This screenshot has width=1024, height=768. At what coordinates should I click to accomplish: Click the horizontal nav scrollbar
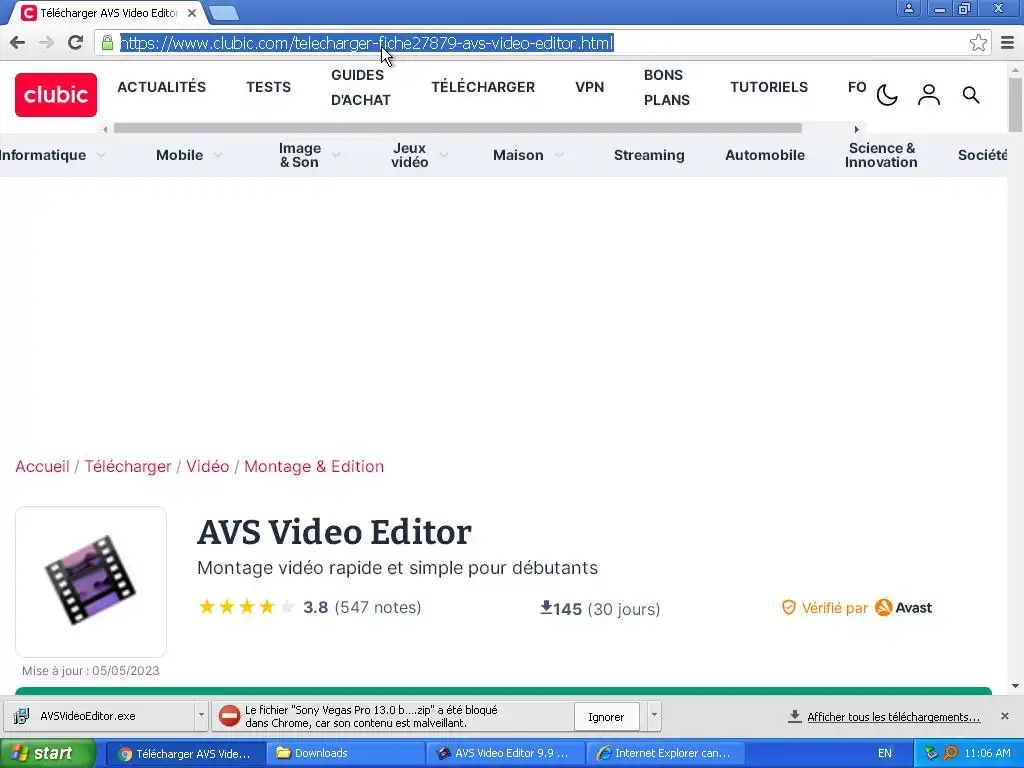click(x=458, y=129)
